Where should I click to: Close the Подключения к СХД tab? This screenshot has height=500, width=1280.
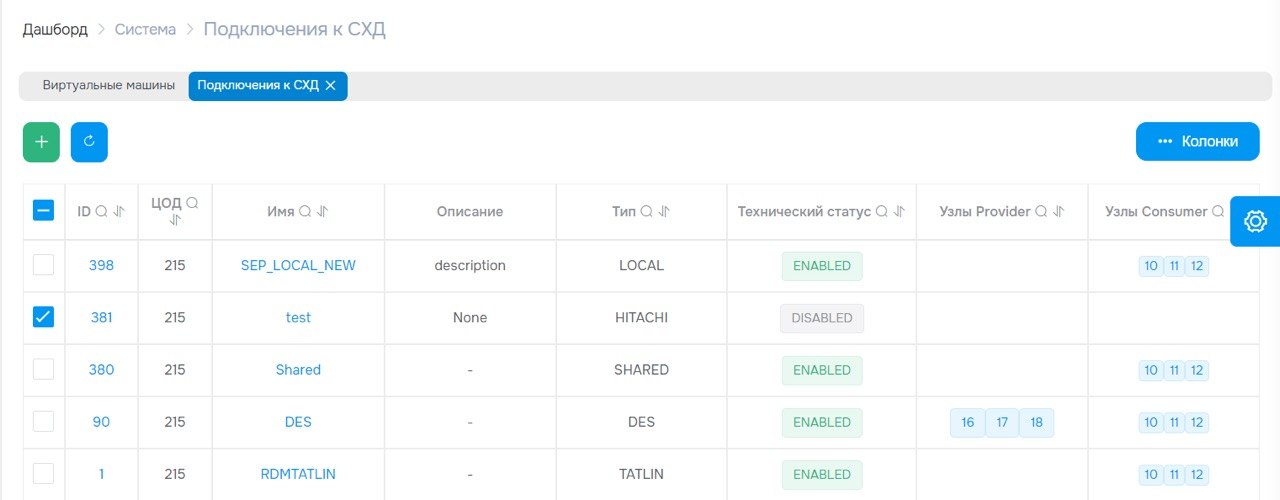click(330, 86)
